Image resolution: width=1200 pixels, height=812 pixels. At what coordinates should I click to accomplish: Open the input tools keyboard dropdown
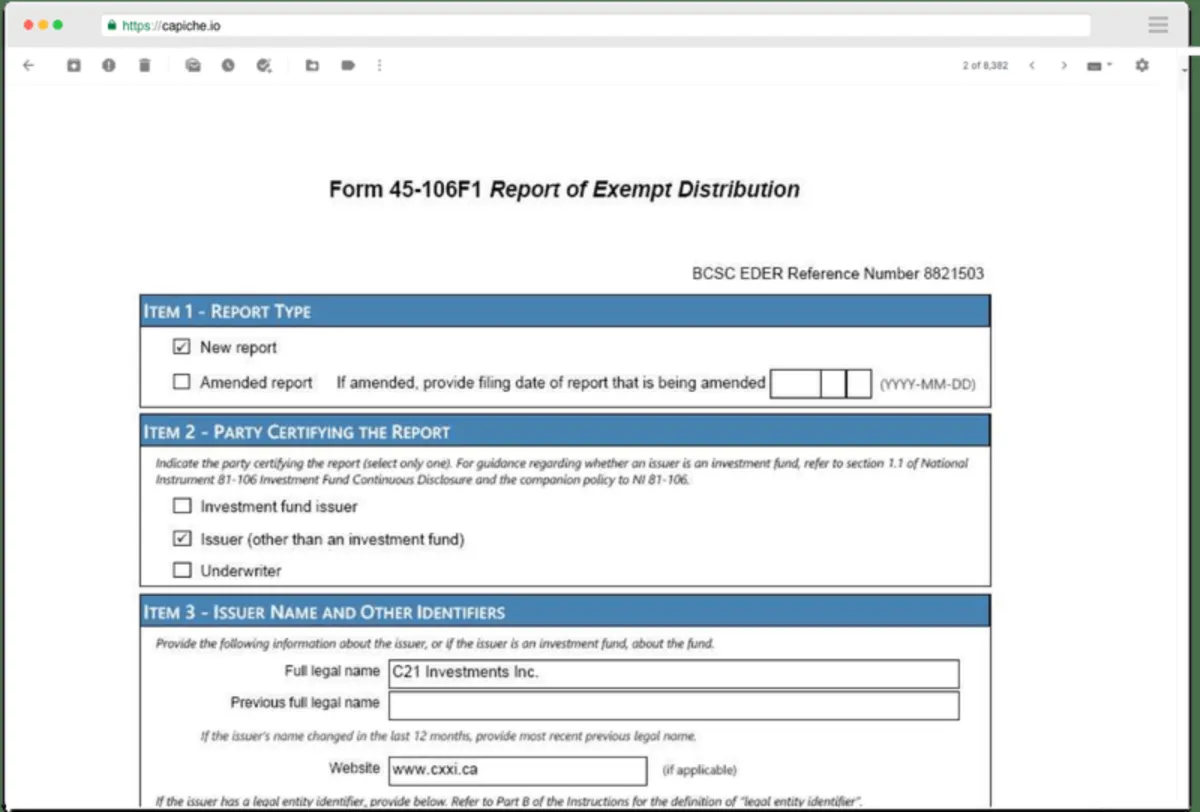(x=1099, y=66)
